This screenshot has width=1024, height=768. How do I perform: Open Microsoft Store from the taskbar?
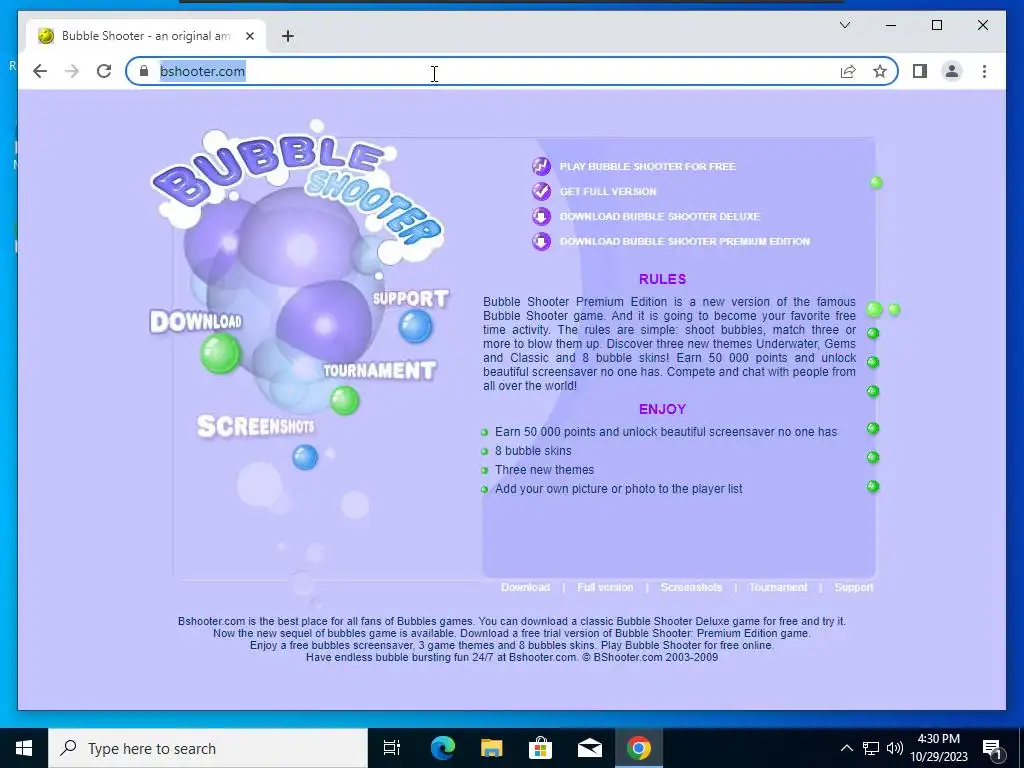point(540,748)
